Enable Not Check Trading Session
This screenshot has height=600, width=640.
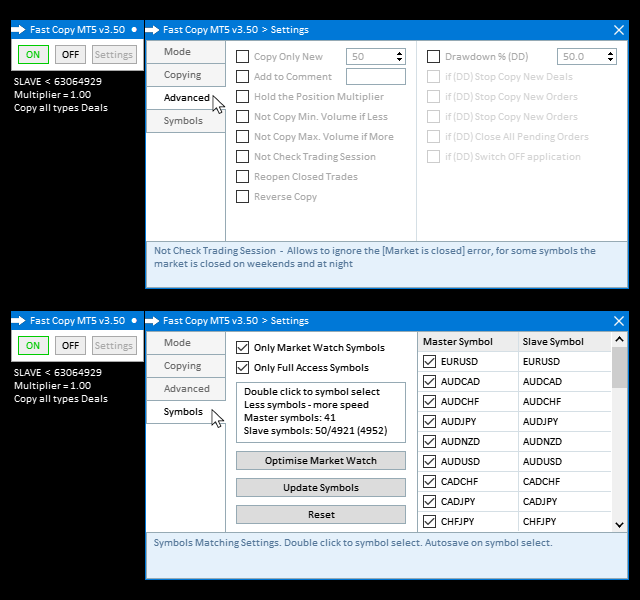[x=242, y=157]
